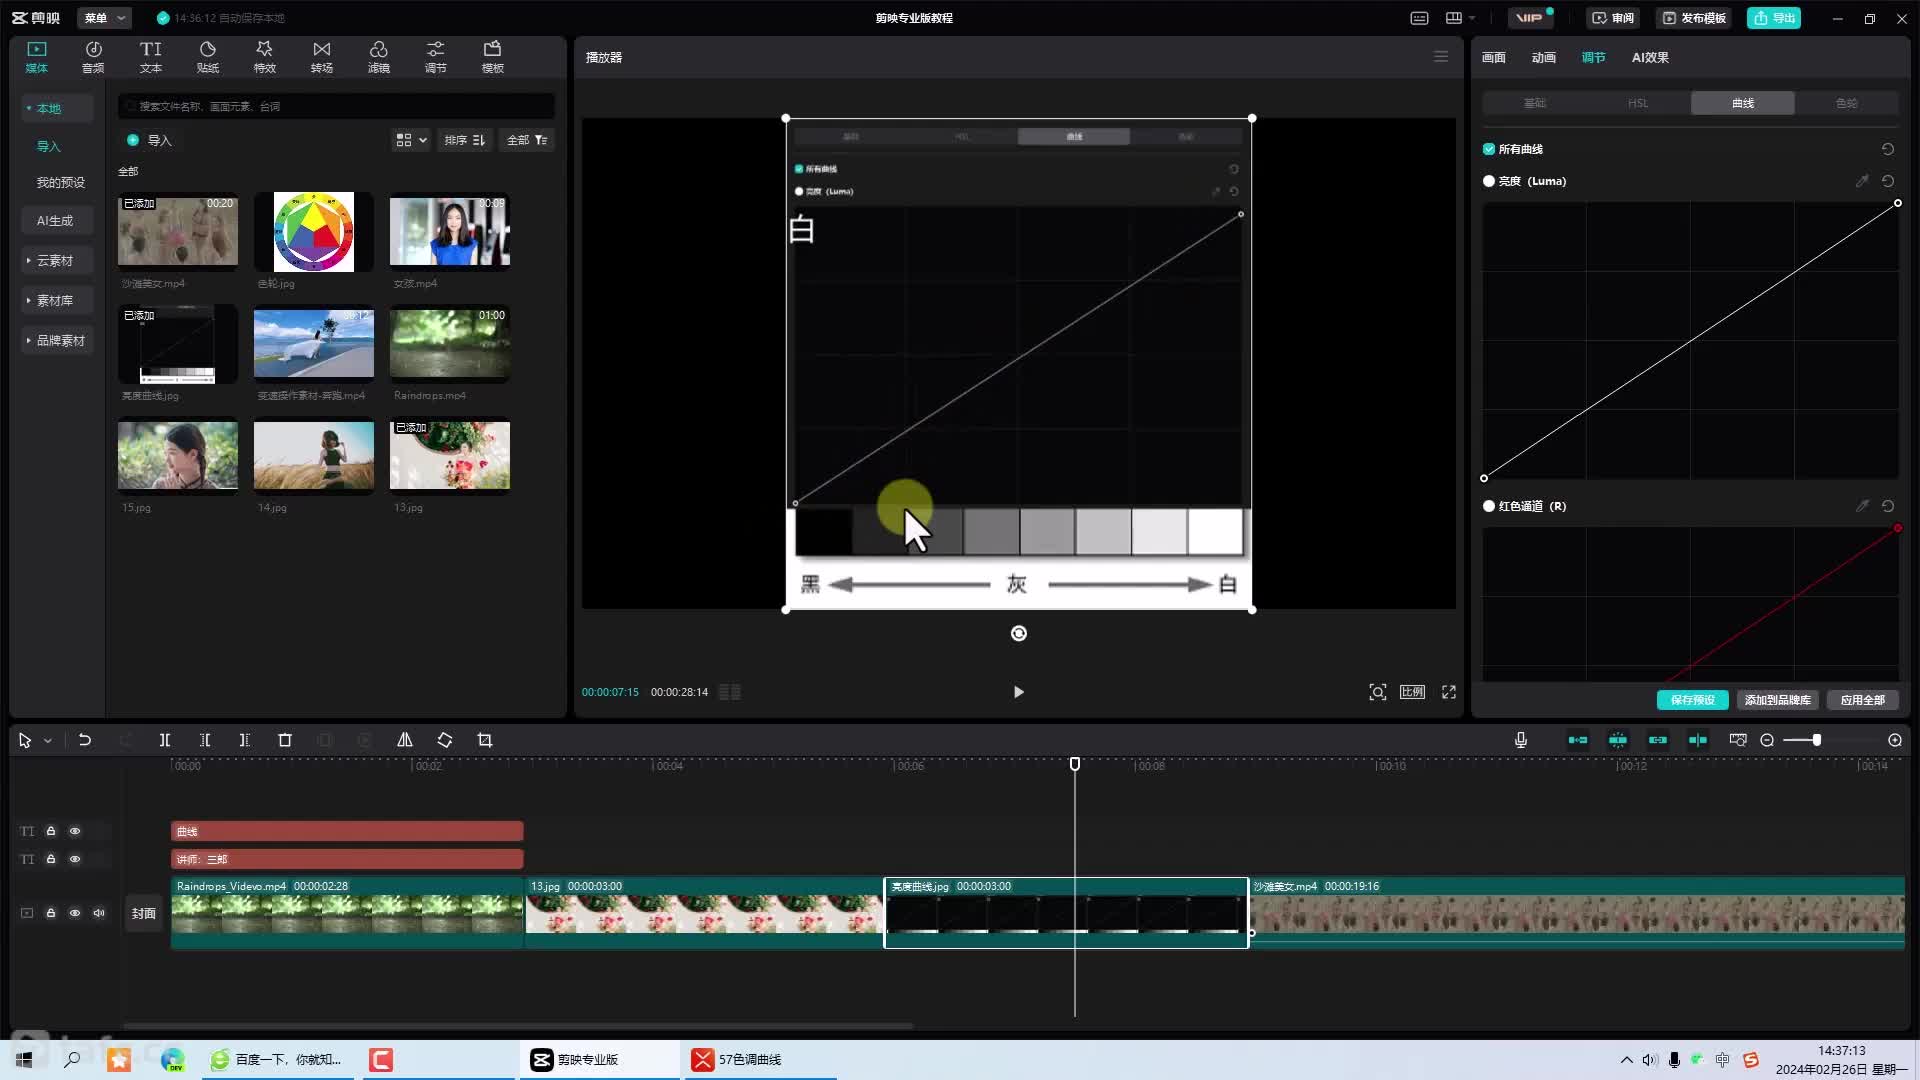Click the player fullscreen icon
The width and height of the screenshot is (1920, 1080).
(1449, 692)
